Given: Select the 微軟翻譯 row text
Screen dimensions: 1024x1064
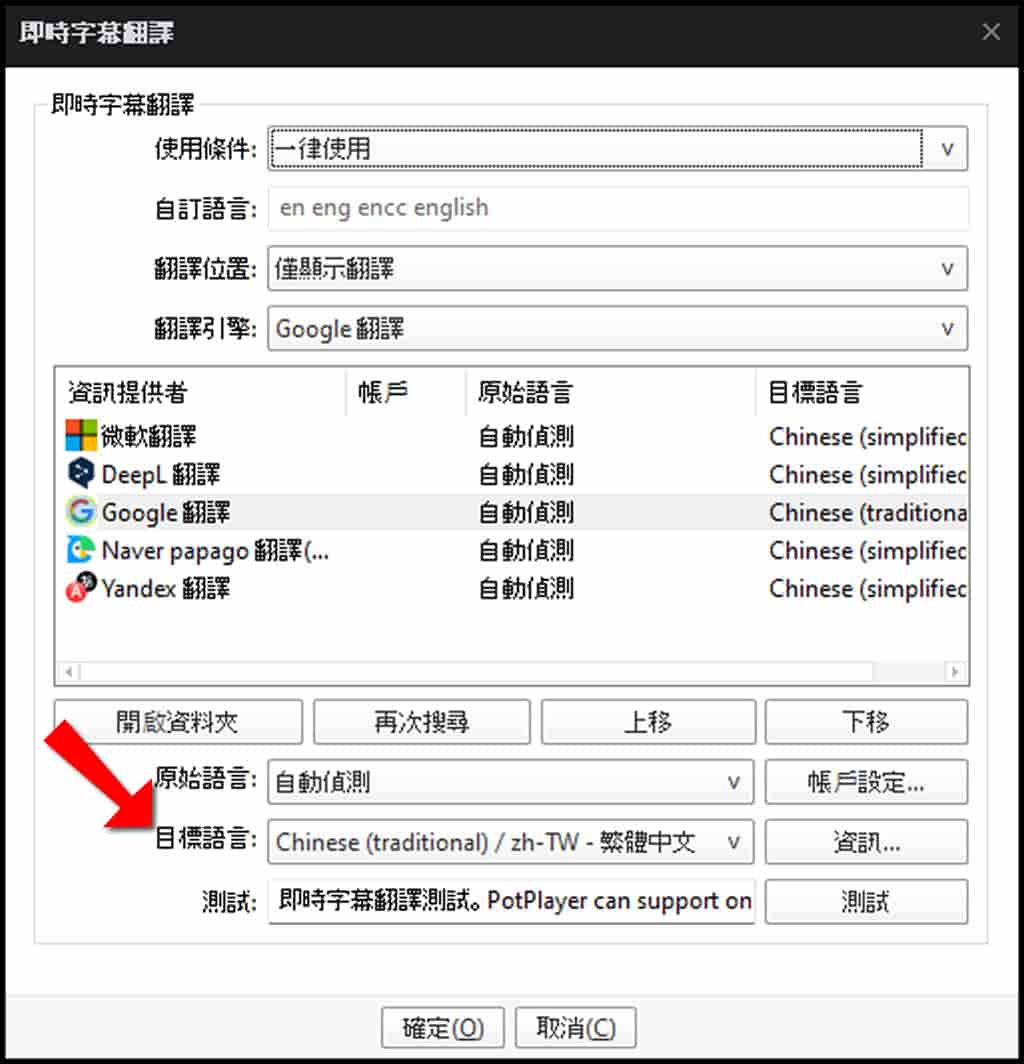Looking at the screenshot, I should (x=149, y=436).
